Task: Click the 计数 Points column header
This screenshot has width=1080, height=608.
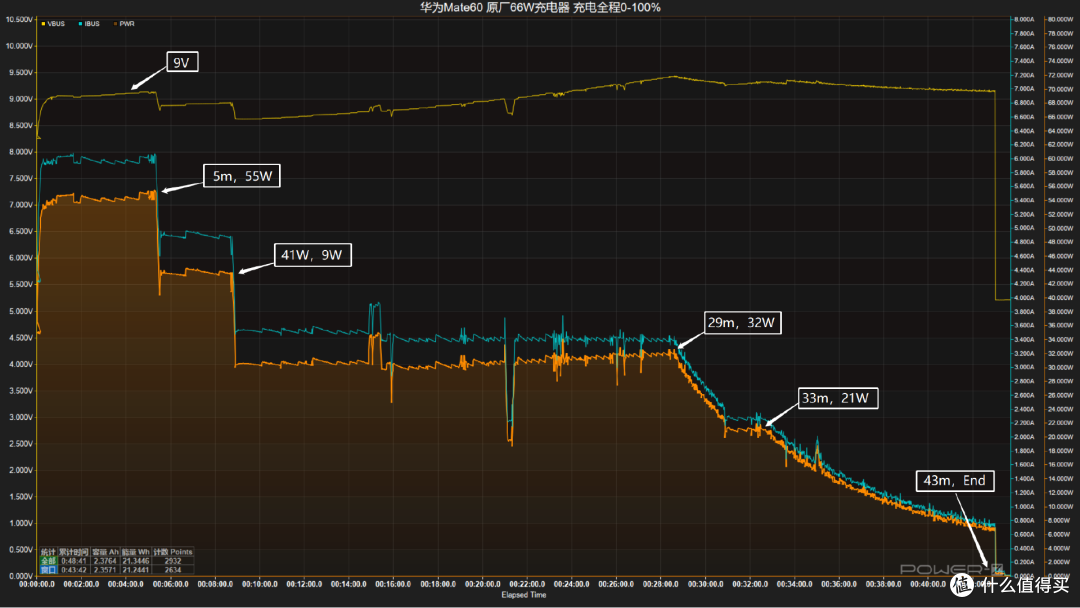Action: 173,552
